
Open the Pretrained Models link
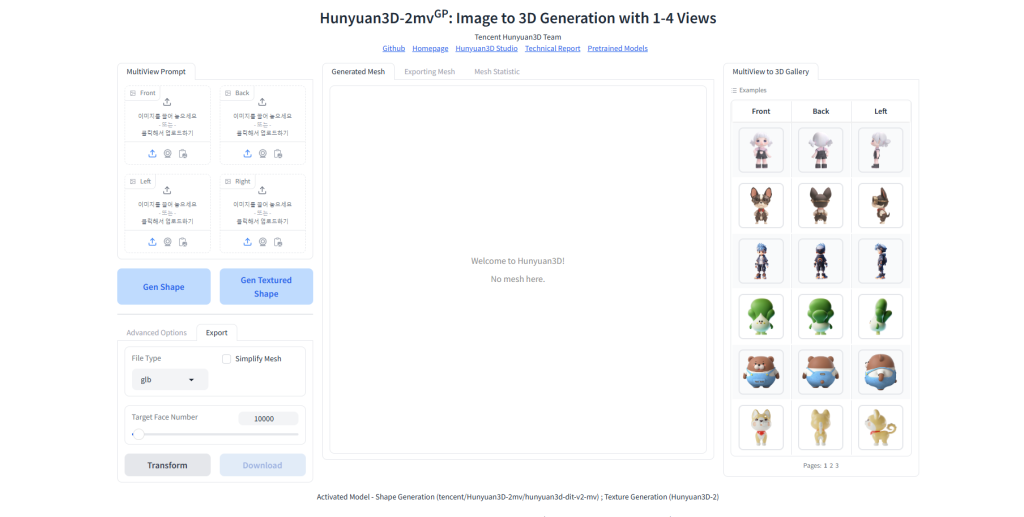pyautogui.click(x=618, y=48)
